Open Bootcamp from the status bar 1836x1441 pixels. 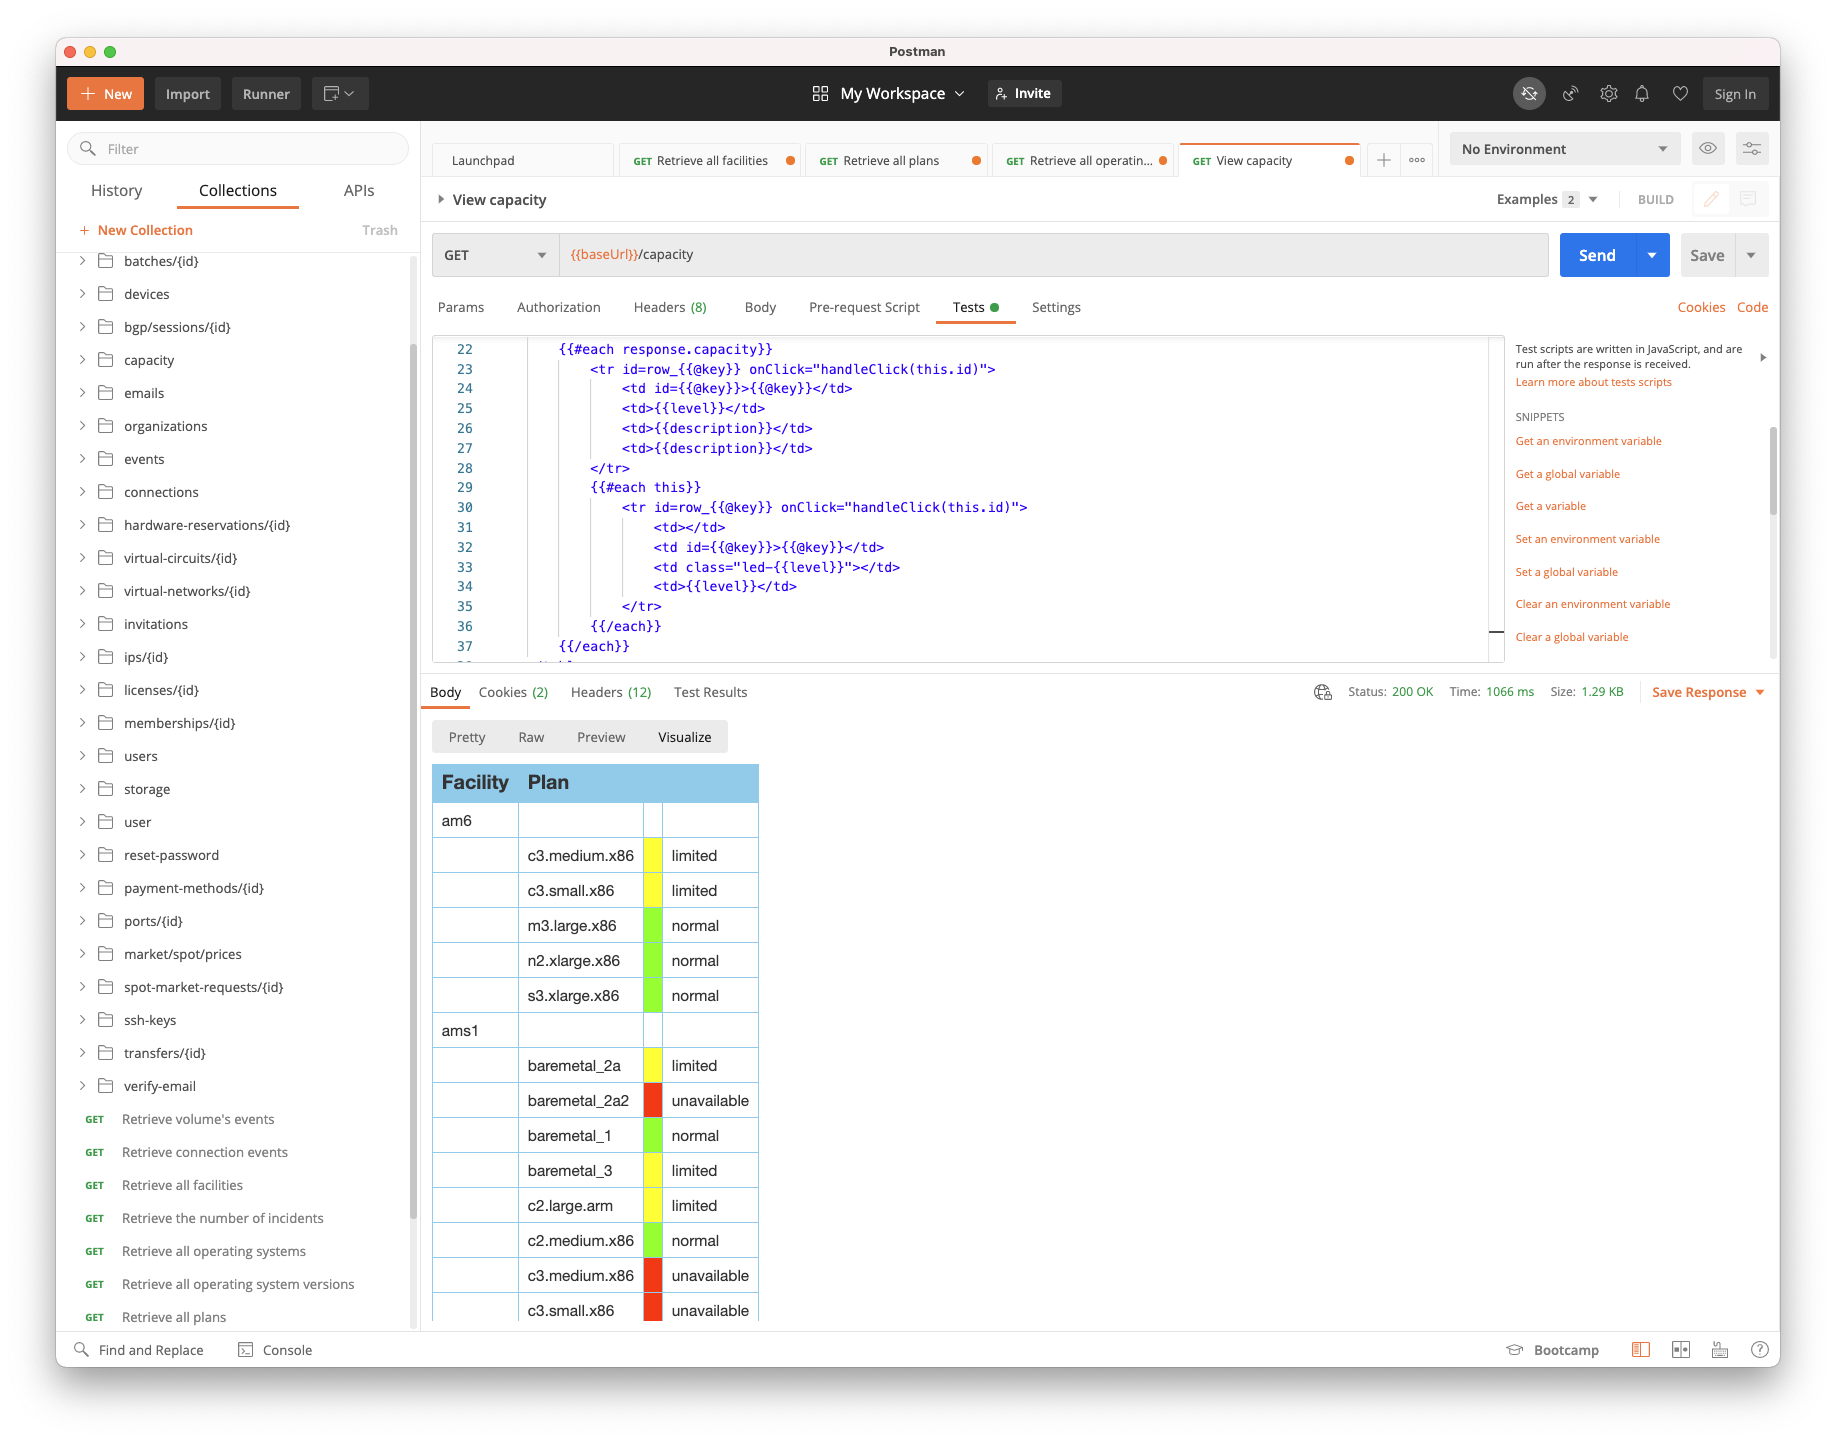[1553, 1350]
